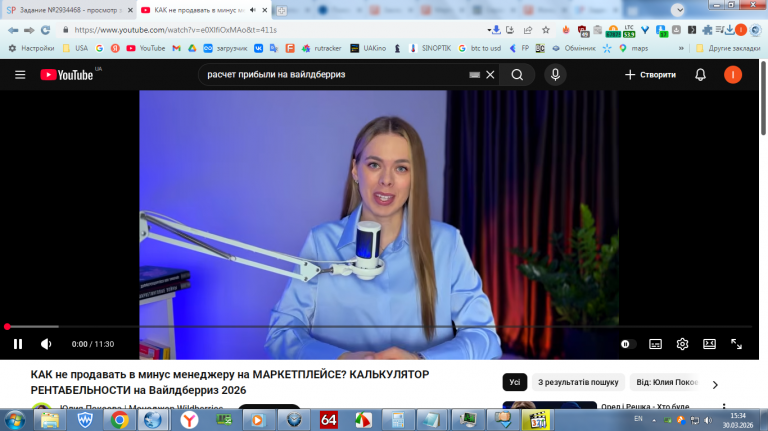Bookmark this page with the star
The height and width of the screenshot is (431, 768).
[546, 30]
